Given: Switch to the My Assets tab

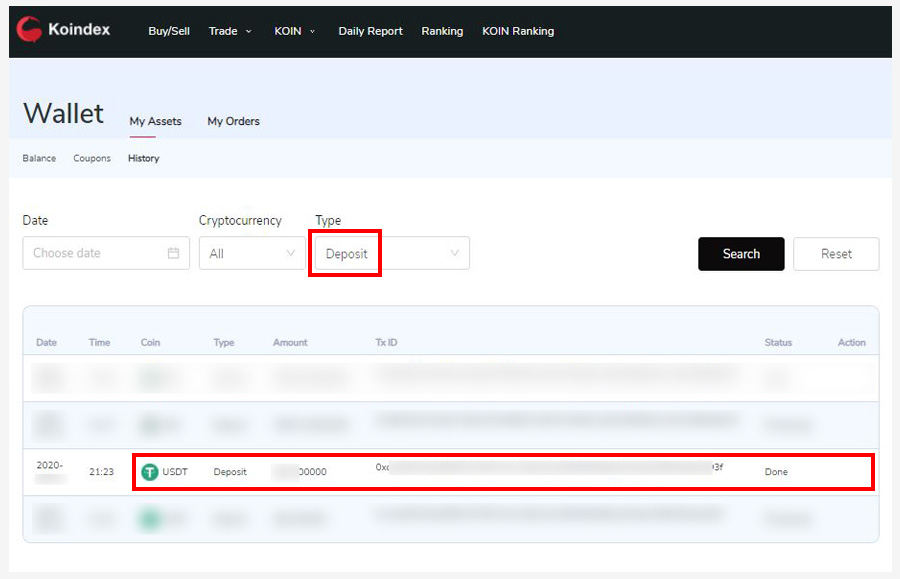Looking at the screenshot, I should tap(155, 121).
